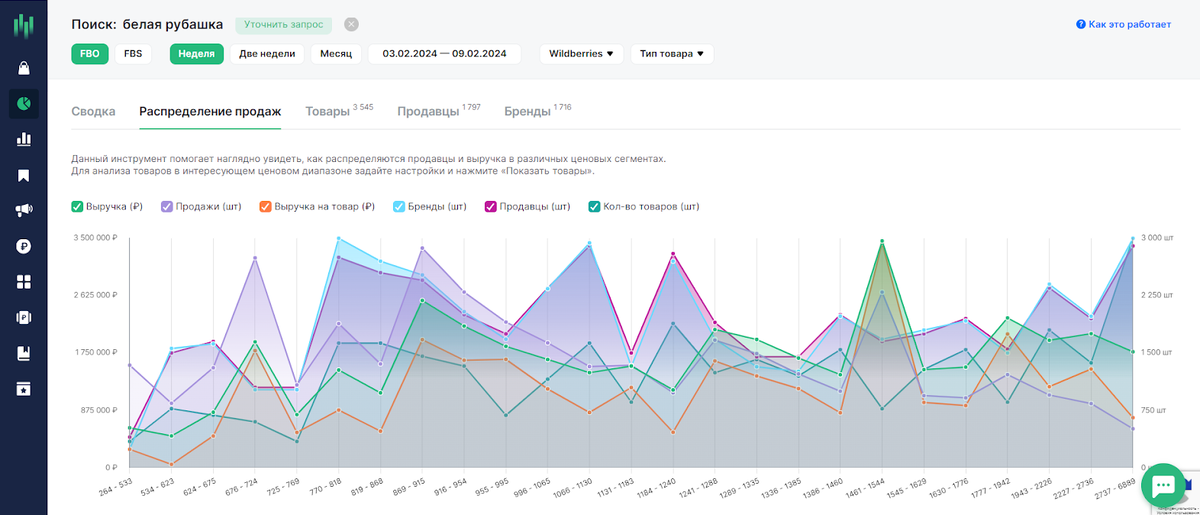Toggle Продажи (шт) series checkbox

[x=166, y=207]
